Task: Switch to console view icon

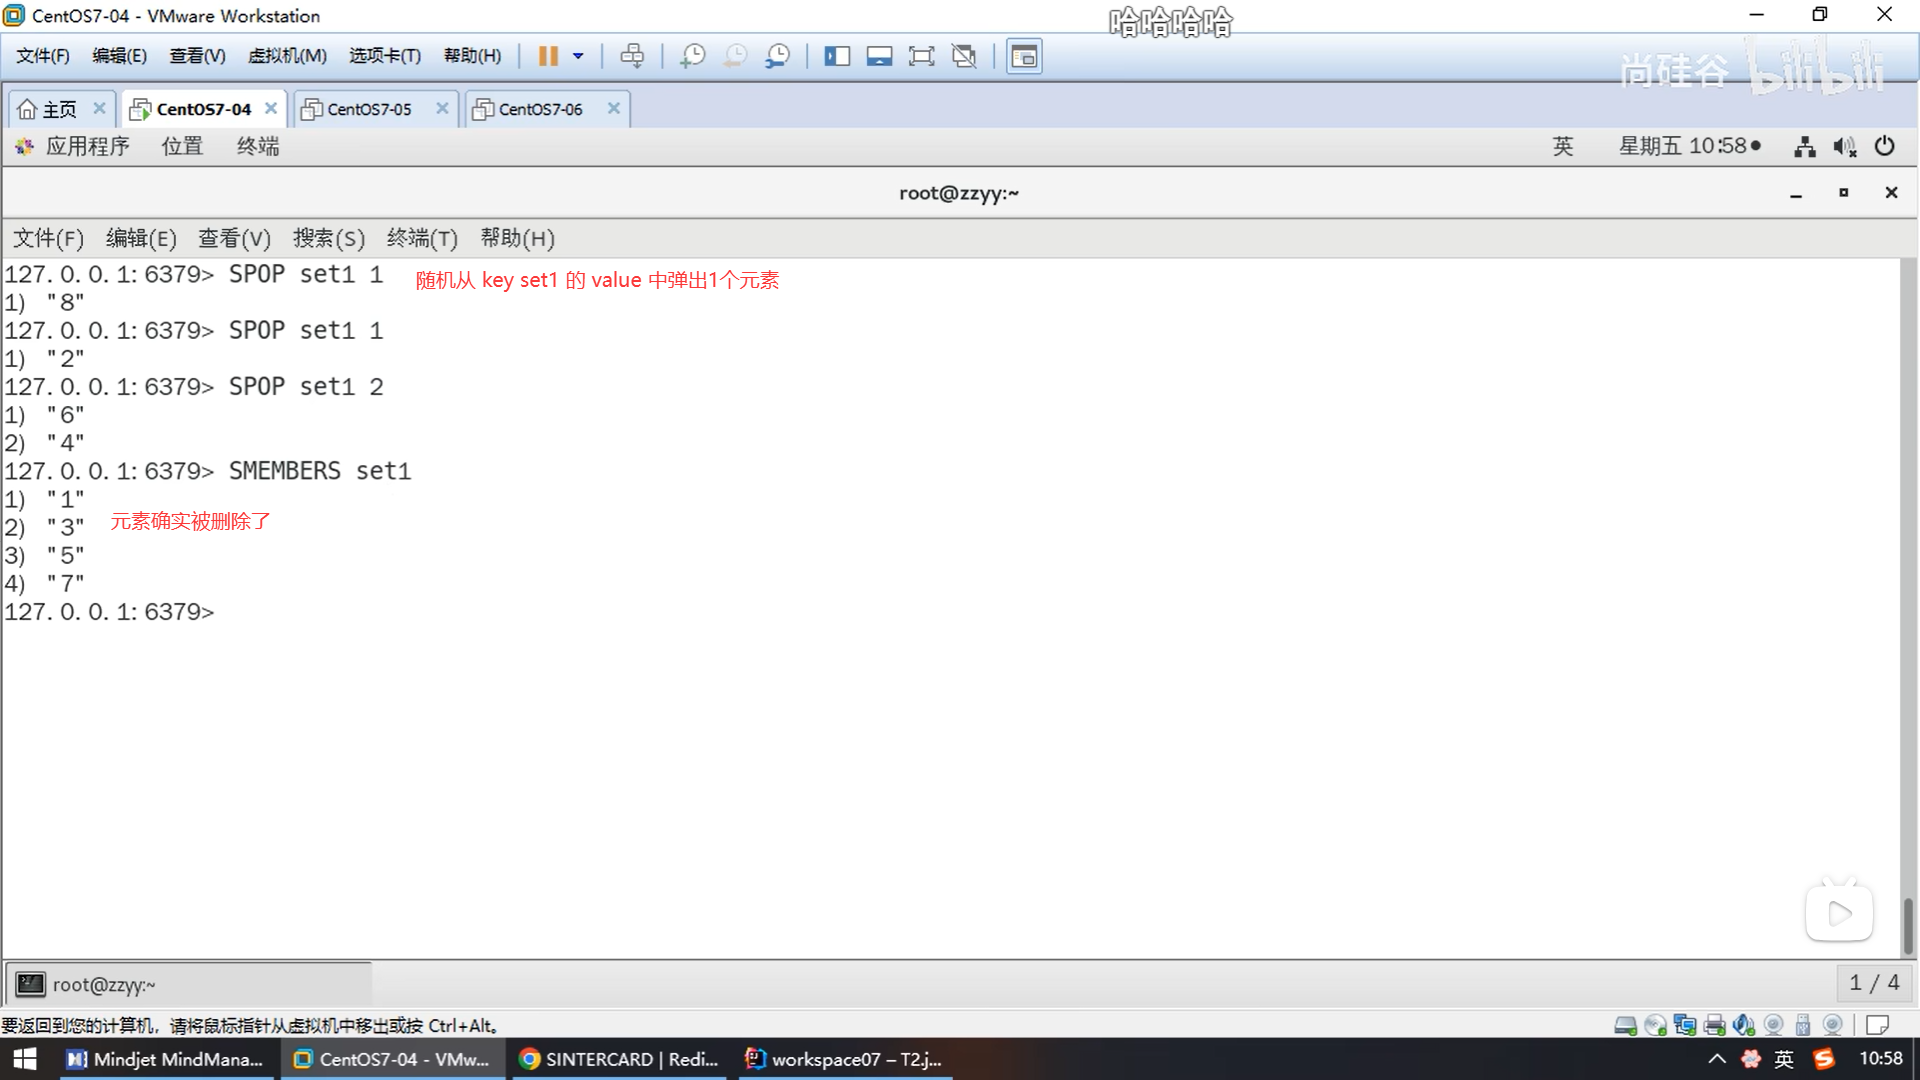Action: pyautogui.click(x=1024, y=56)
